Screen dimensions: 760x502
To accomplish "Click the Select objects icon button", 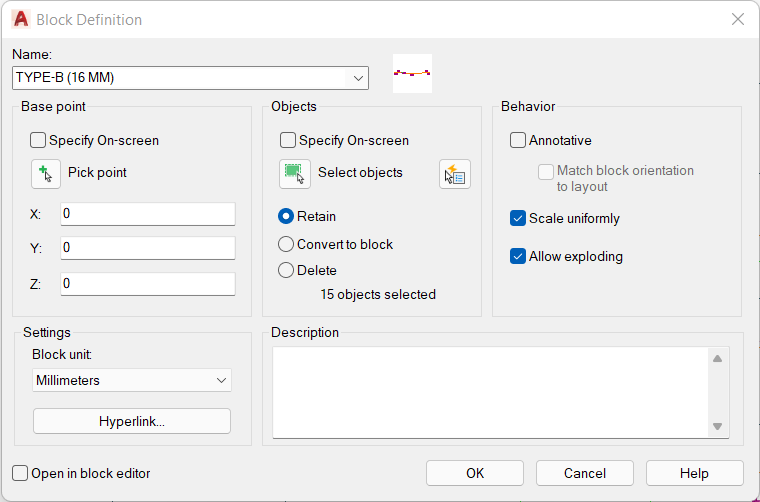I will coord(295,174).
